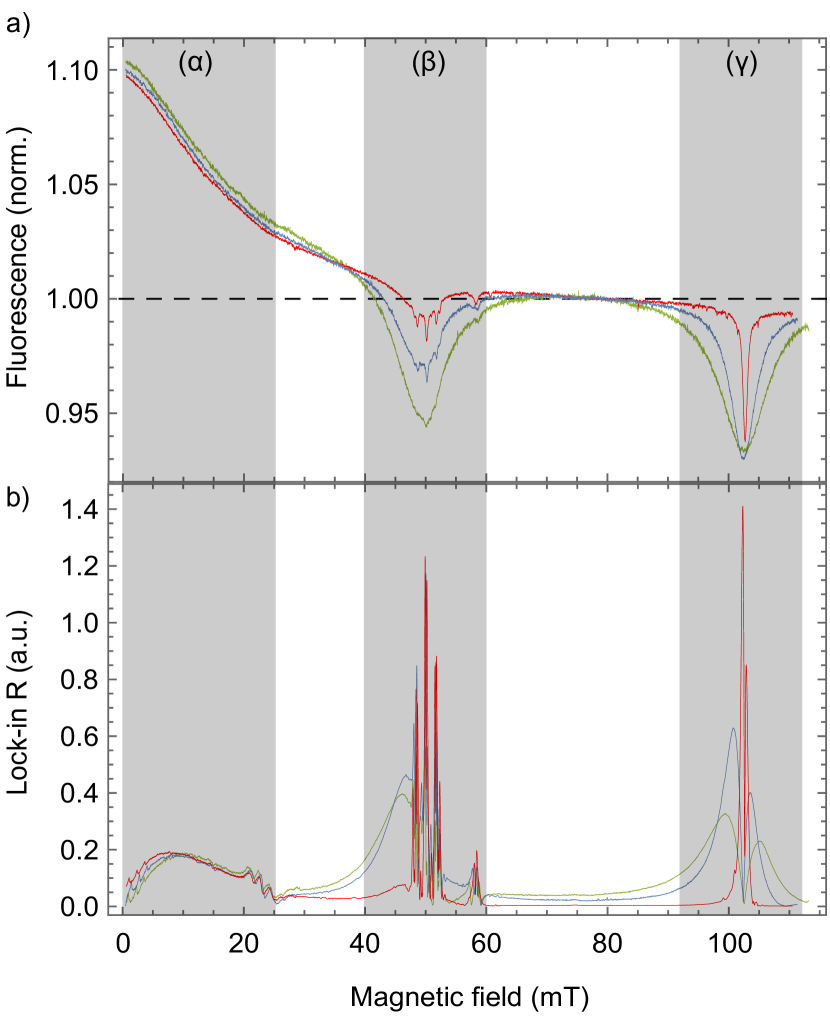Click the 0.2 lock-in tick label

point(80,850)
